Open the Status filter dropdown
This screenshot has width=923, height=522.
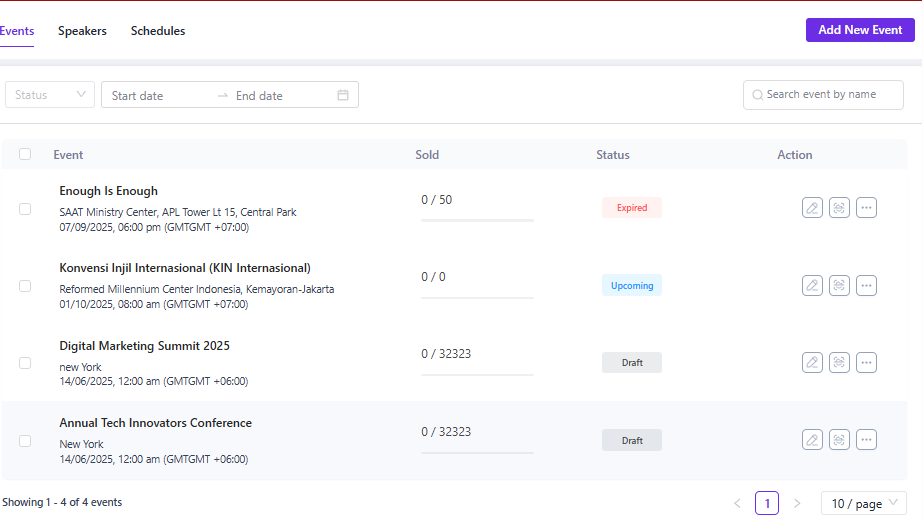50,95
